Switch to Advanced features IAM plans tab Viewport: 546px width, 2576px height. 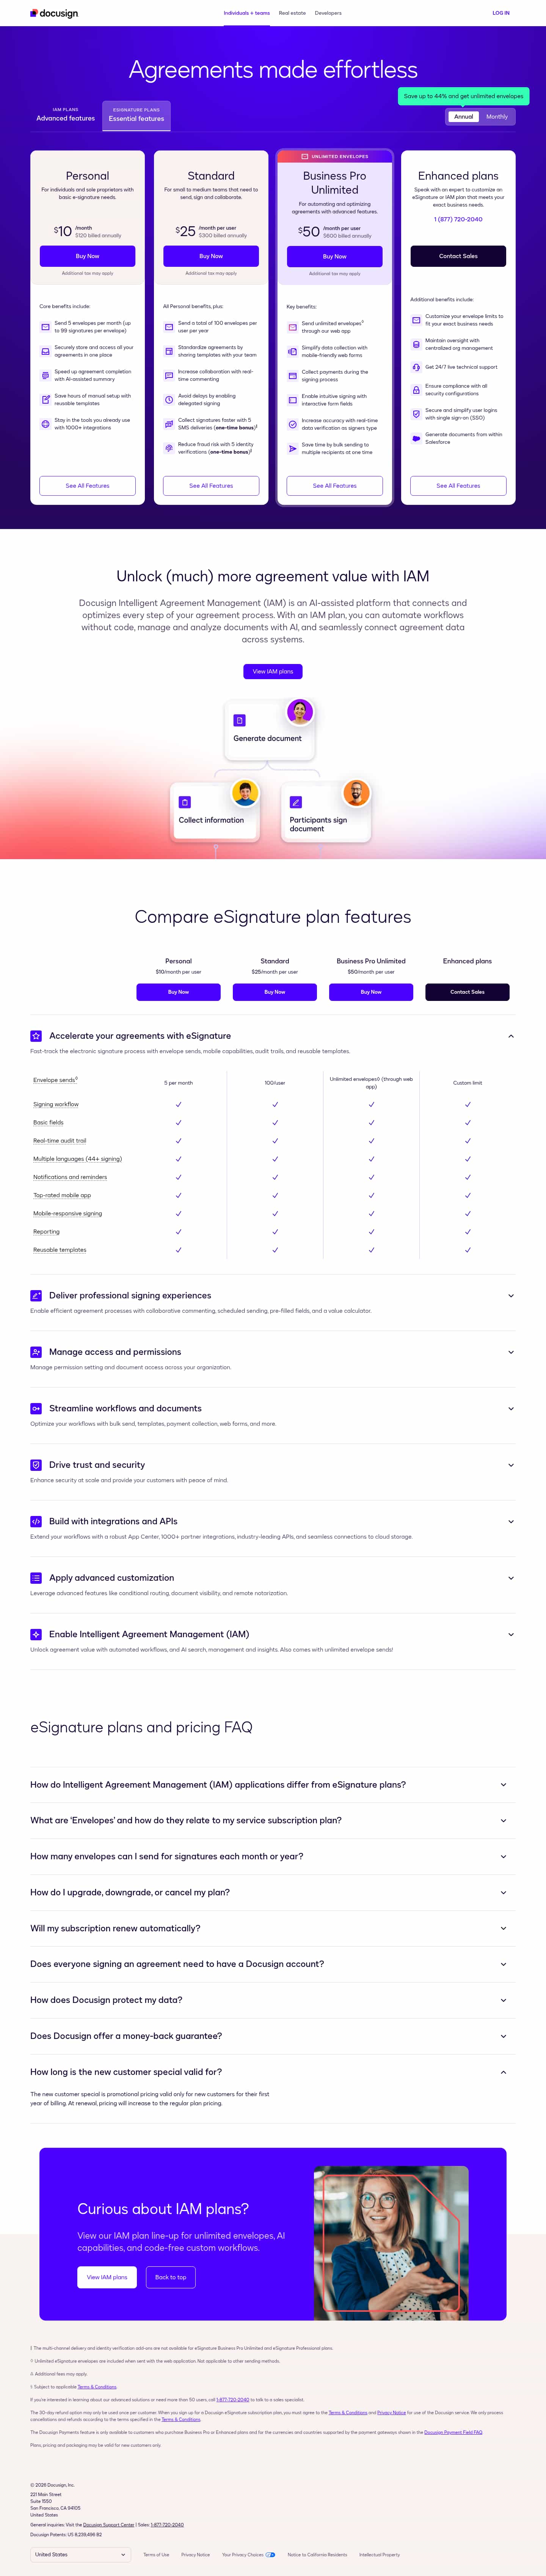click(x=66, y=115)
